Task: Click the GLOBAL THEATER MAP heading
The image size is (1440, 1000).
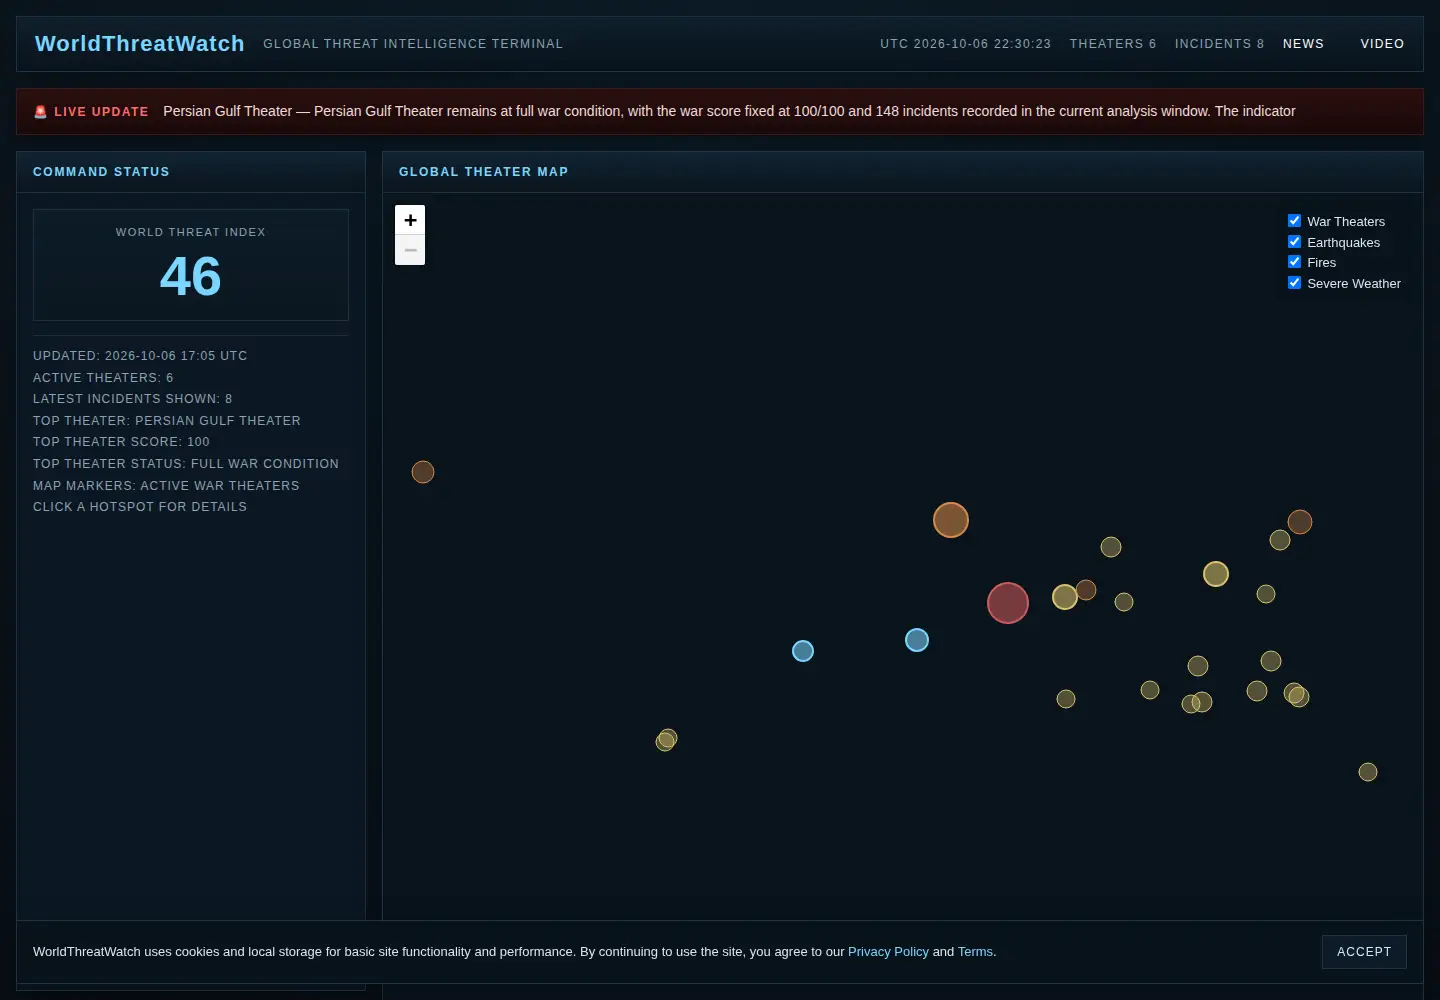Action: pos(484,172)
